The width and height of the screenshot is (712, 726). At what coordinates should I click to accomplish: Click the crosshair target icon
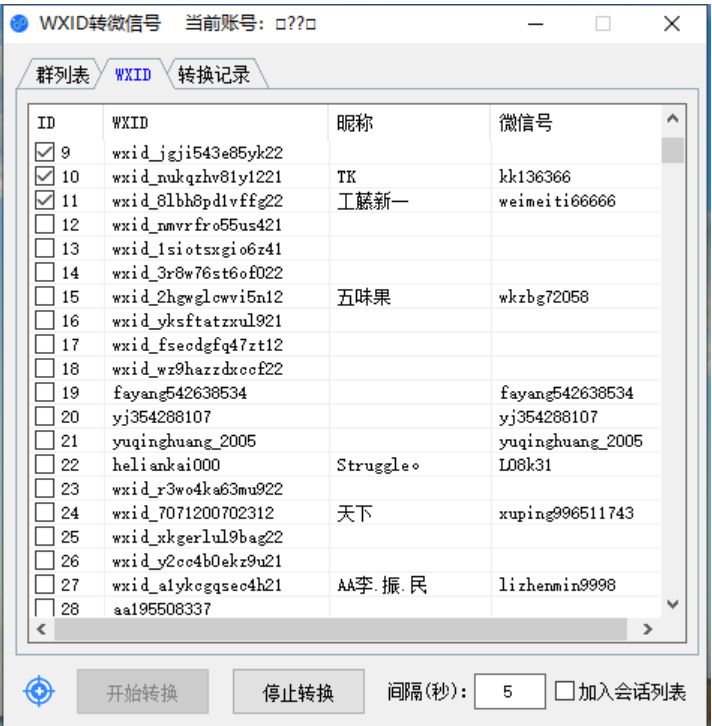[x=39, y=690]
